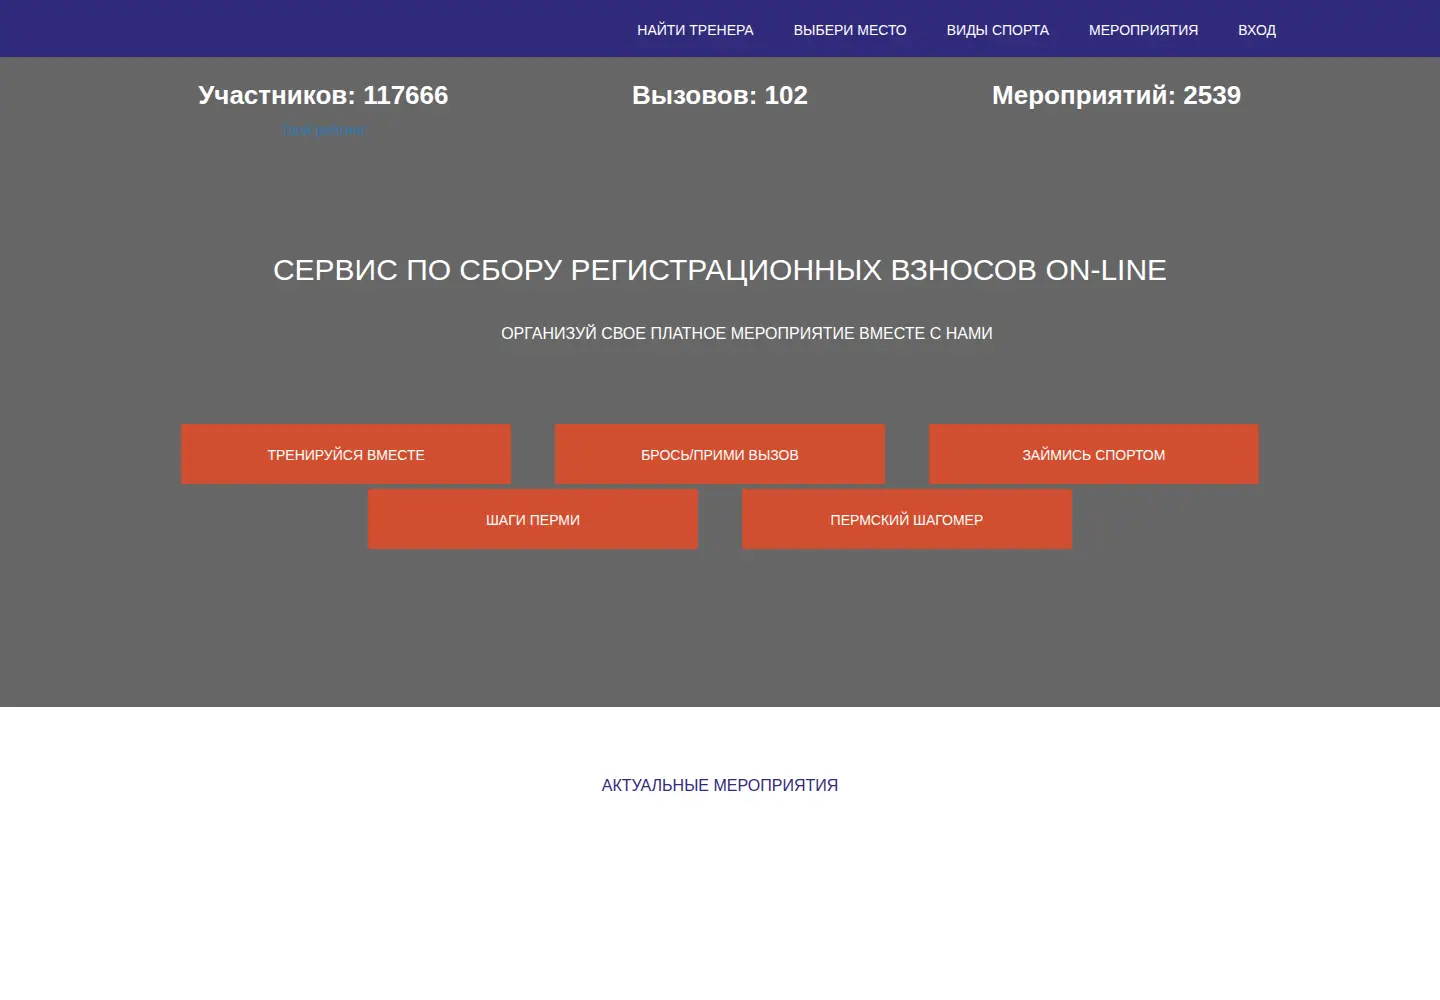Image resolution: width=1440 pixels, height=1000 pixels.
Task: Click the Вызовов: 102 counter
Action: [x=720, y=95]
